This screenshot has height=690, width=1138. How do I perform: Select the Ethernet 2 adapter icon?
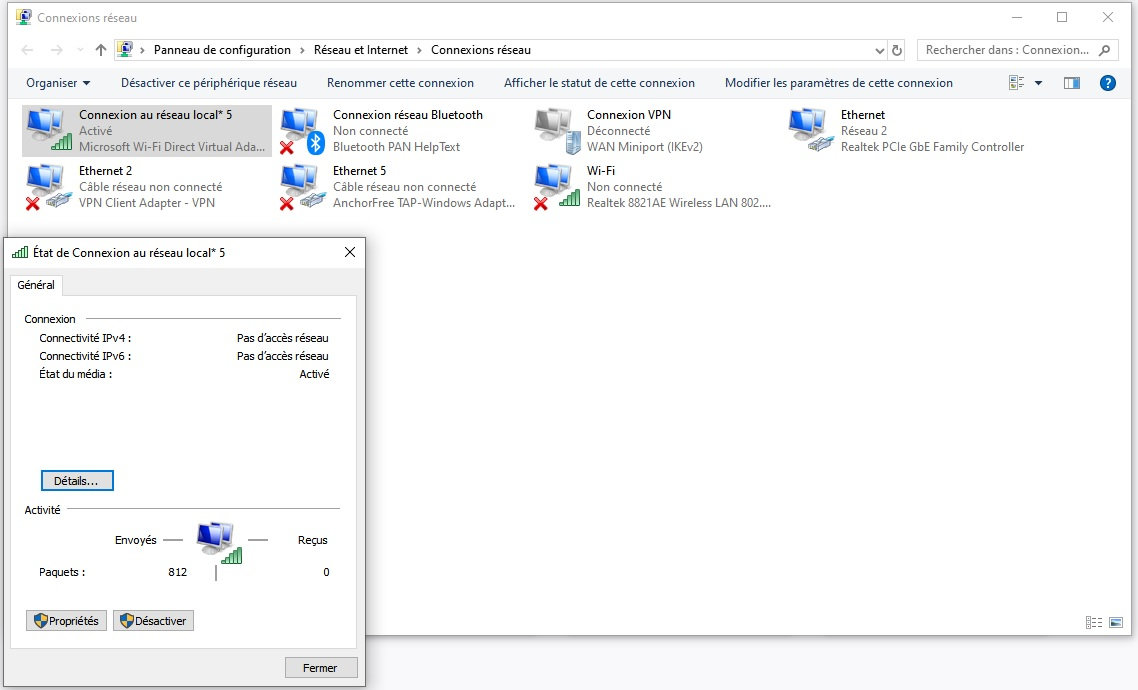(x=48, y=186)
